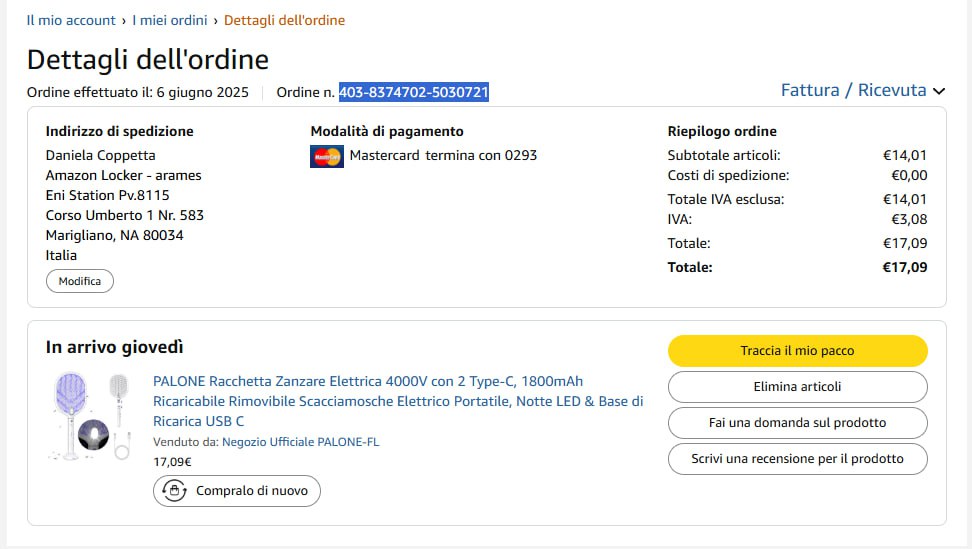Image resolution: width=972 pixels, height=549 pixels.
Task: Click the In arrivo giovedì heading
Action: [x=115, y=348]
